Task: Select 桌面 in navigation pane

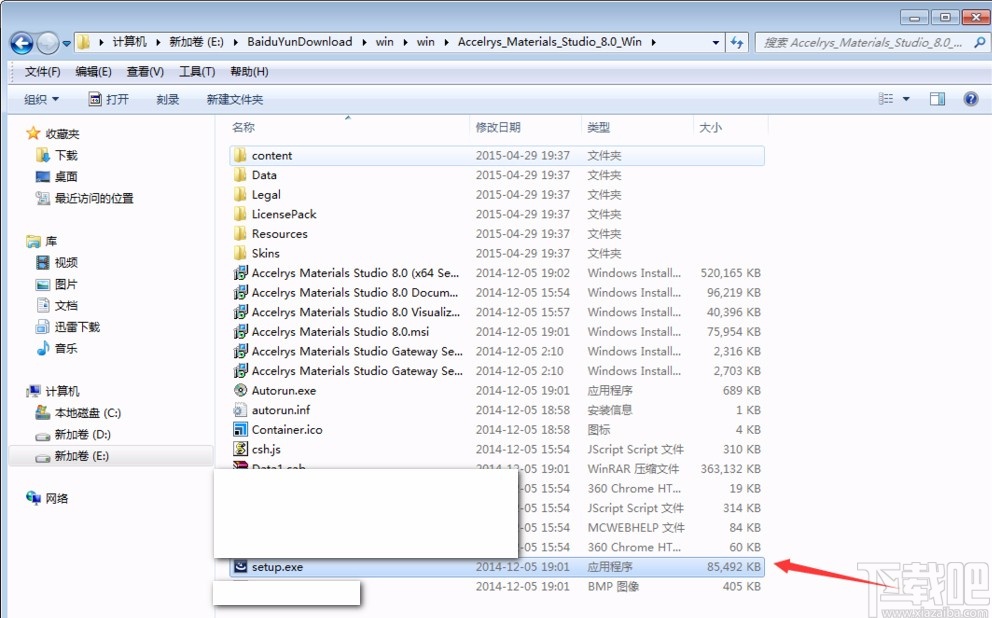Action: (x=66, y=177)
